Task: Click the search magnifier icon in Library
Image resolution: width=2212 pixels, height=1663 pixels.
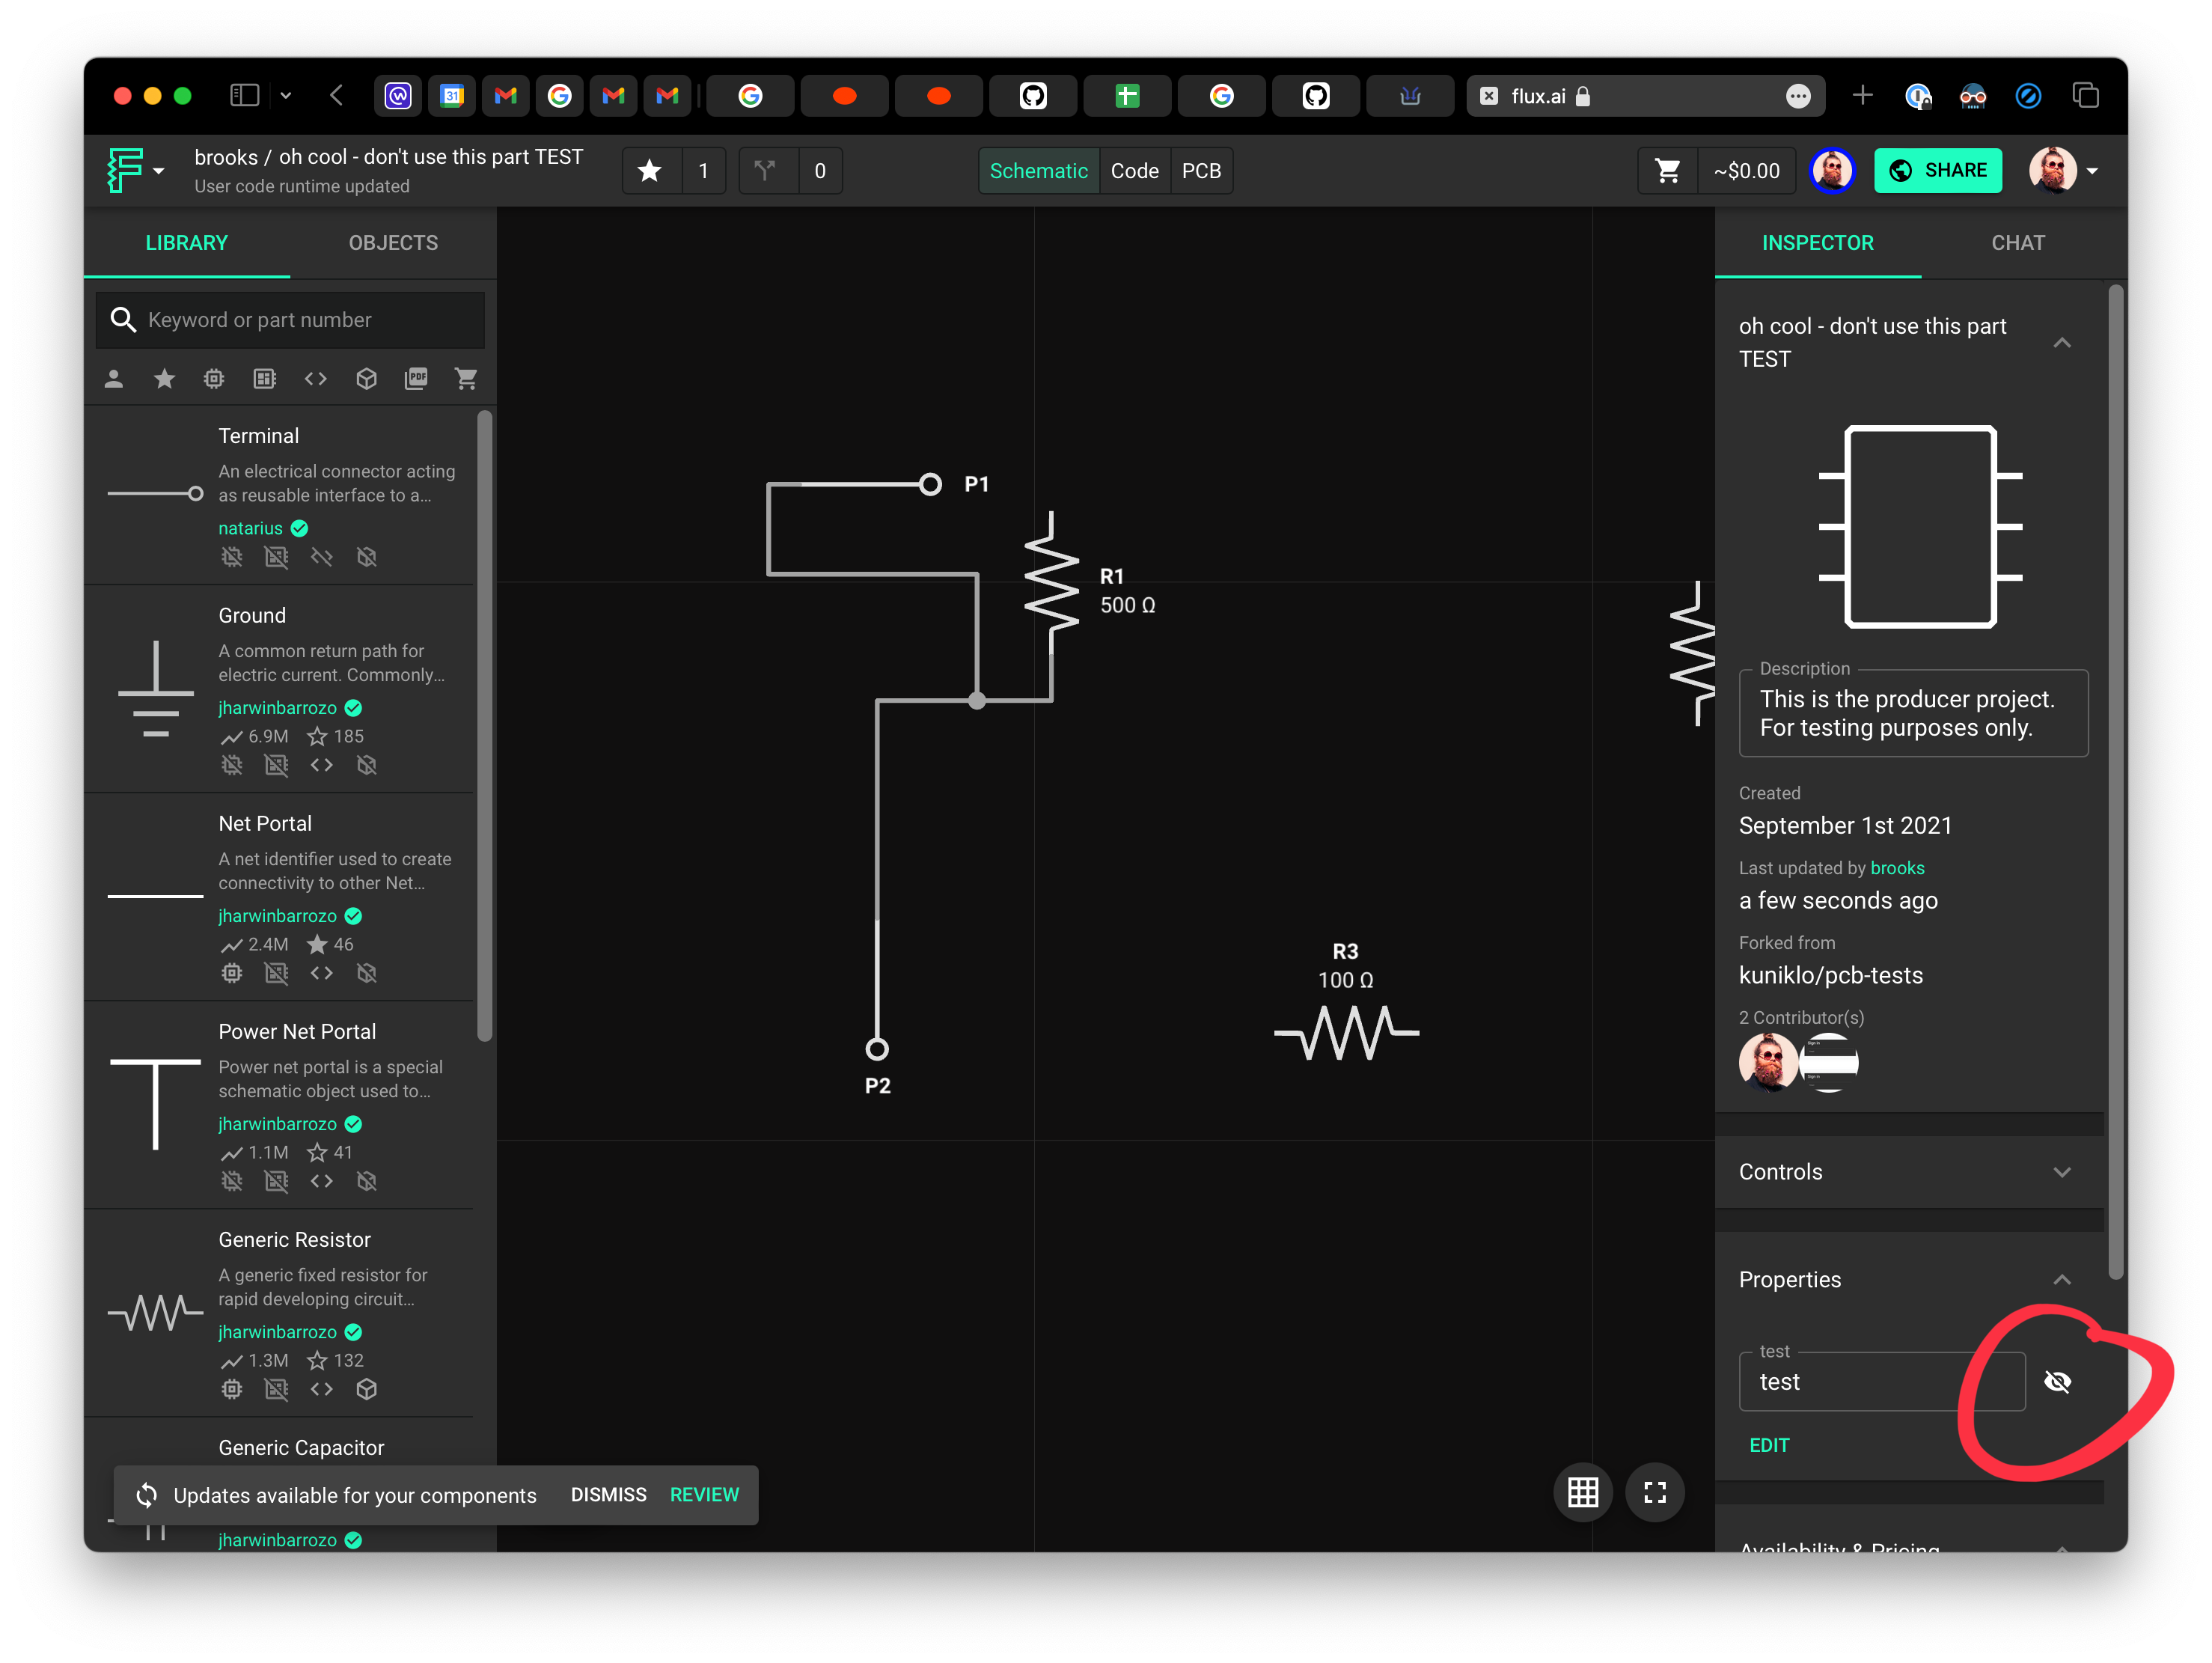Action: pyautogui.click(x=123, y=320)
